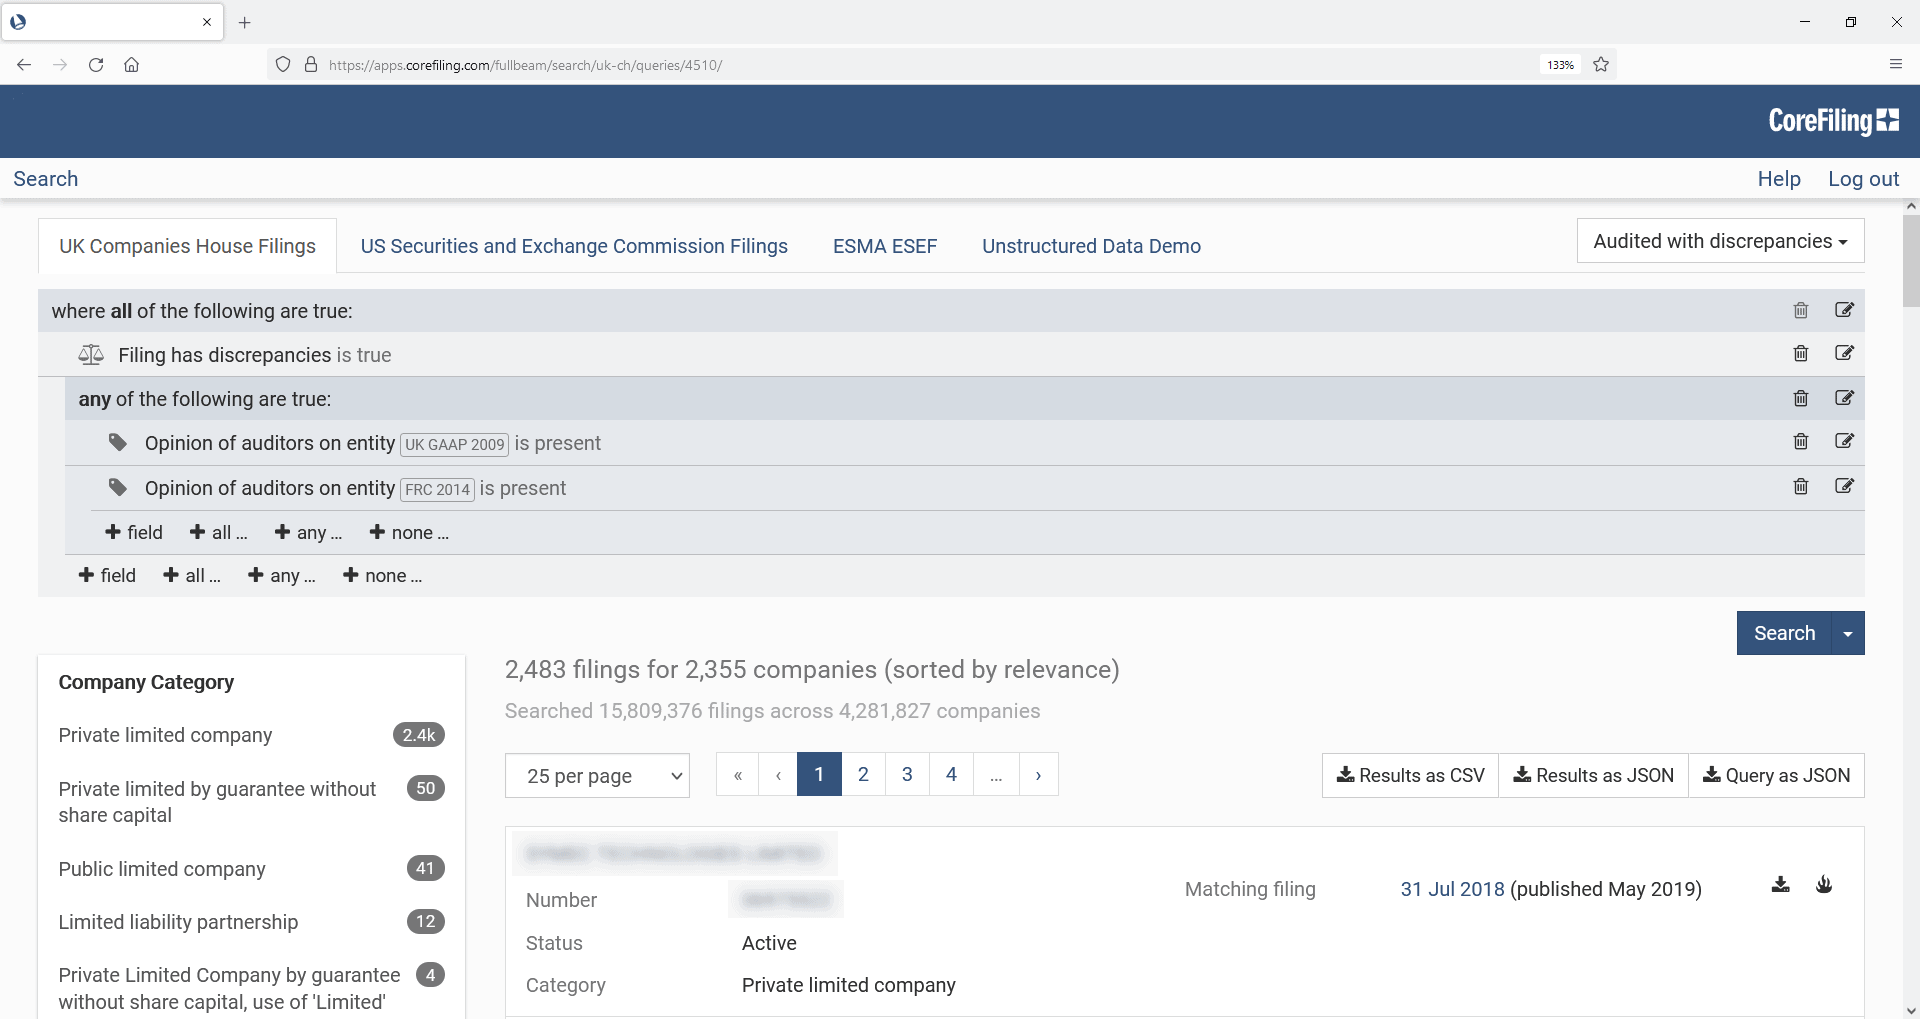Click the scales icon beside Filing has discrepancies
Viewport: 1920px width, 1019px height.
click(x=91, y=355)
